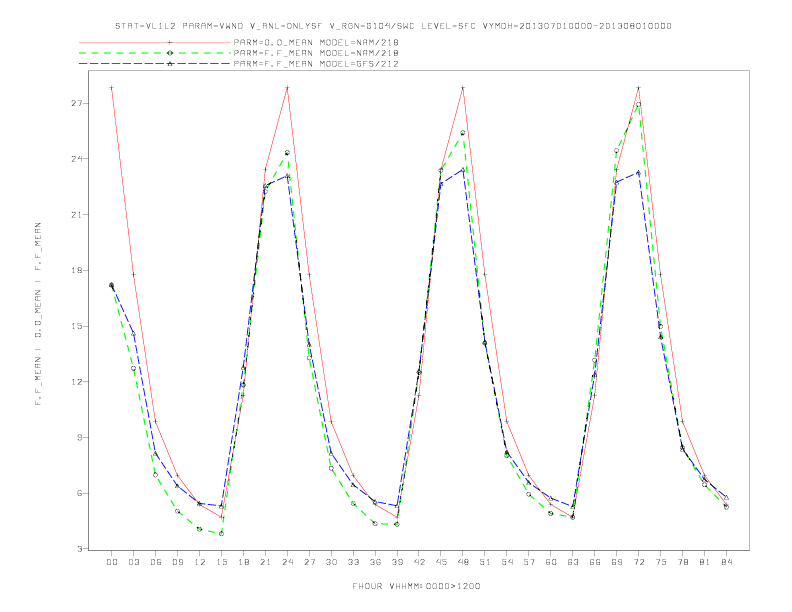Screen dimensions: 792x612
Task: Click x-axis forecast hour label 84
Action: [x=727, y=562]
